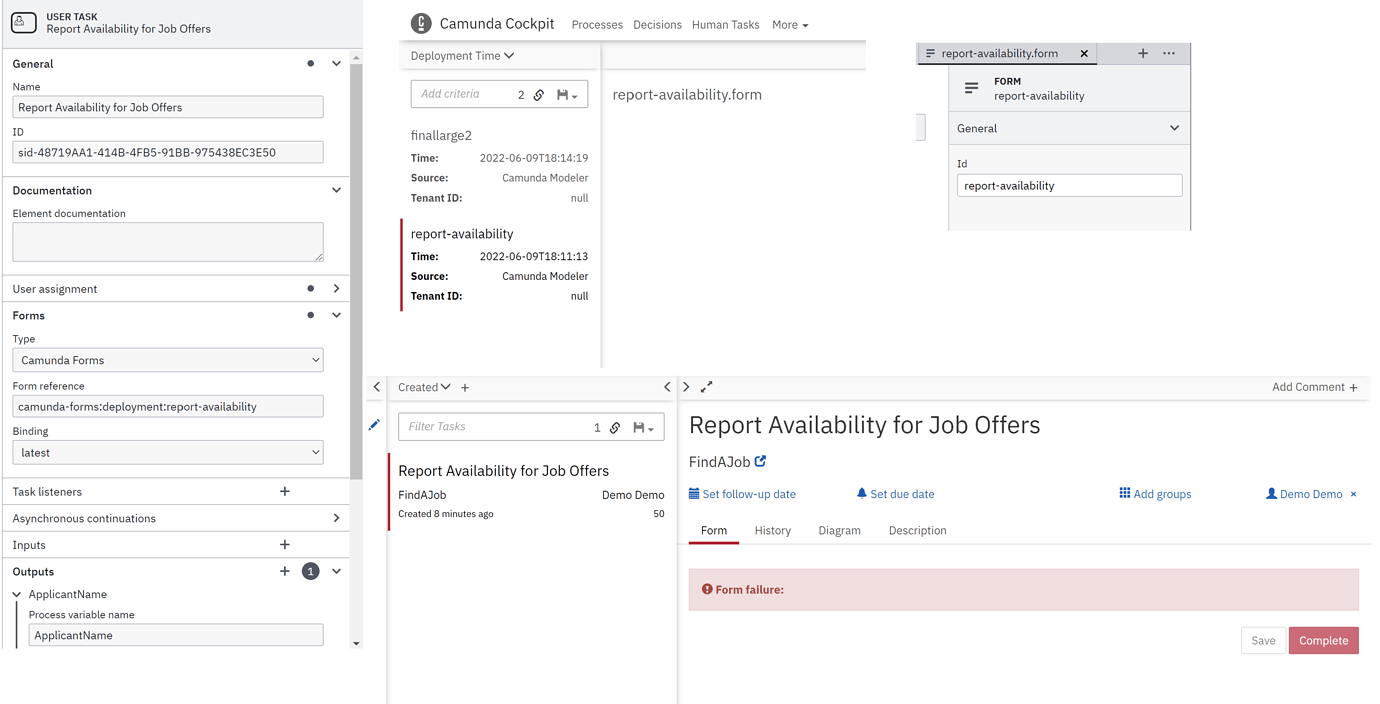
Task: Open the Binding latest dropdown
Action: pos(168,452)
